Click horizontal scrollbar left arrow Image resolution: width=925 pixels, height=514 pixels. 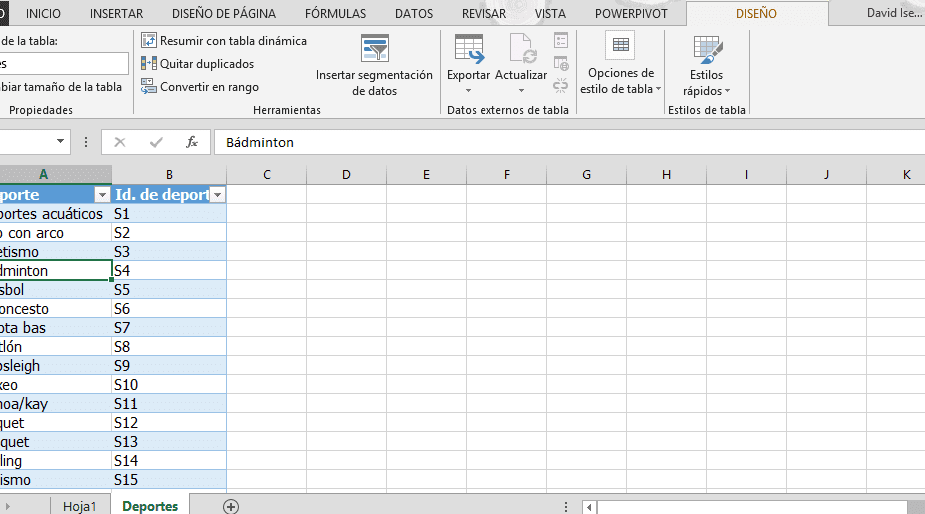tap(589, 507)
